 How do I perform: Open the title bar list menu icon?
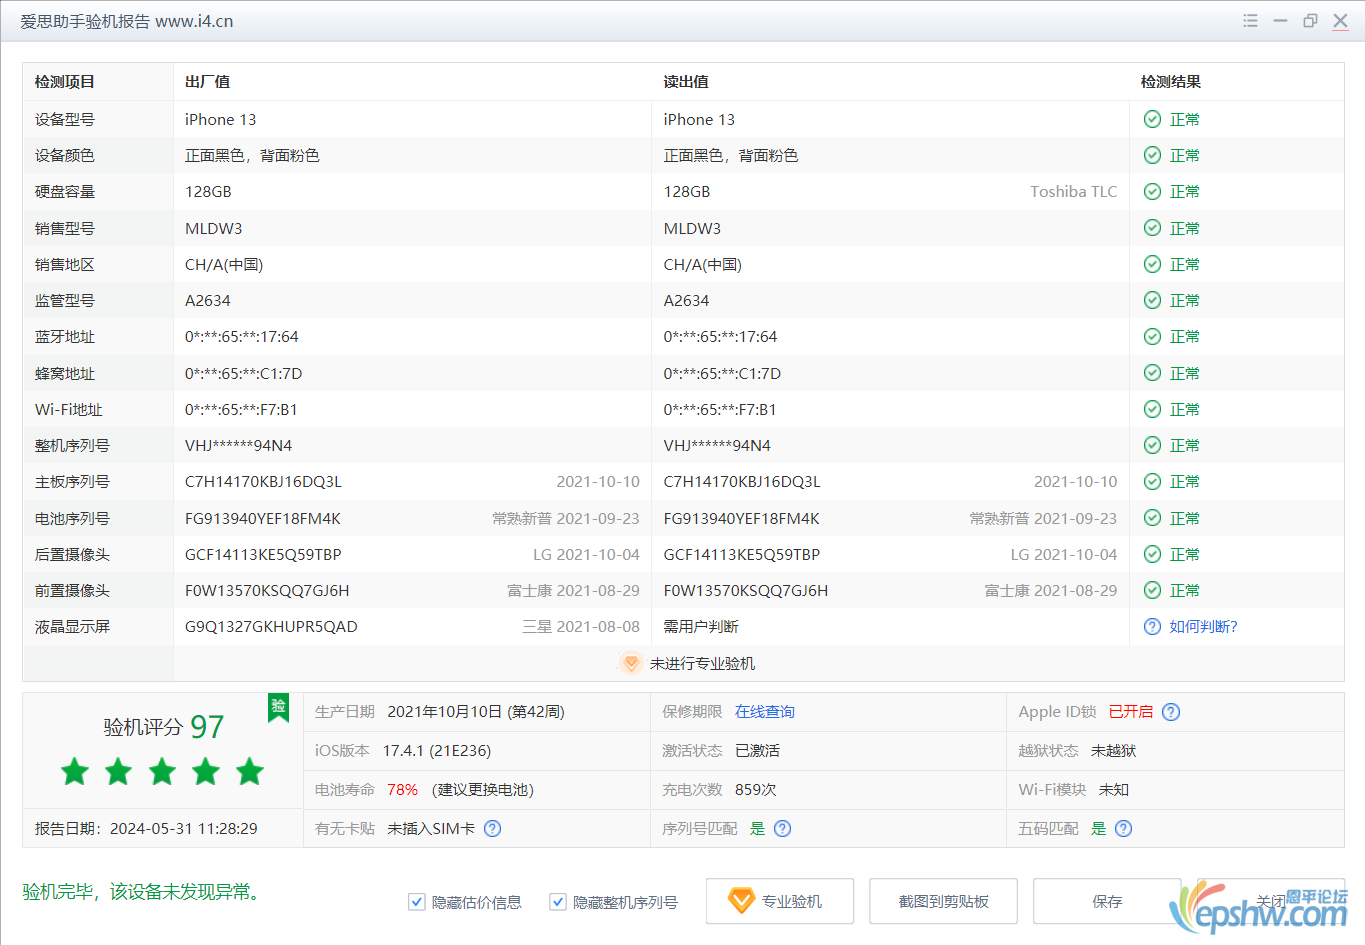[1250, 21]
